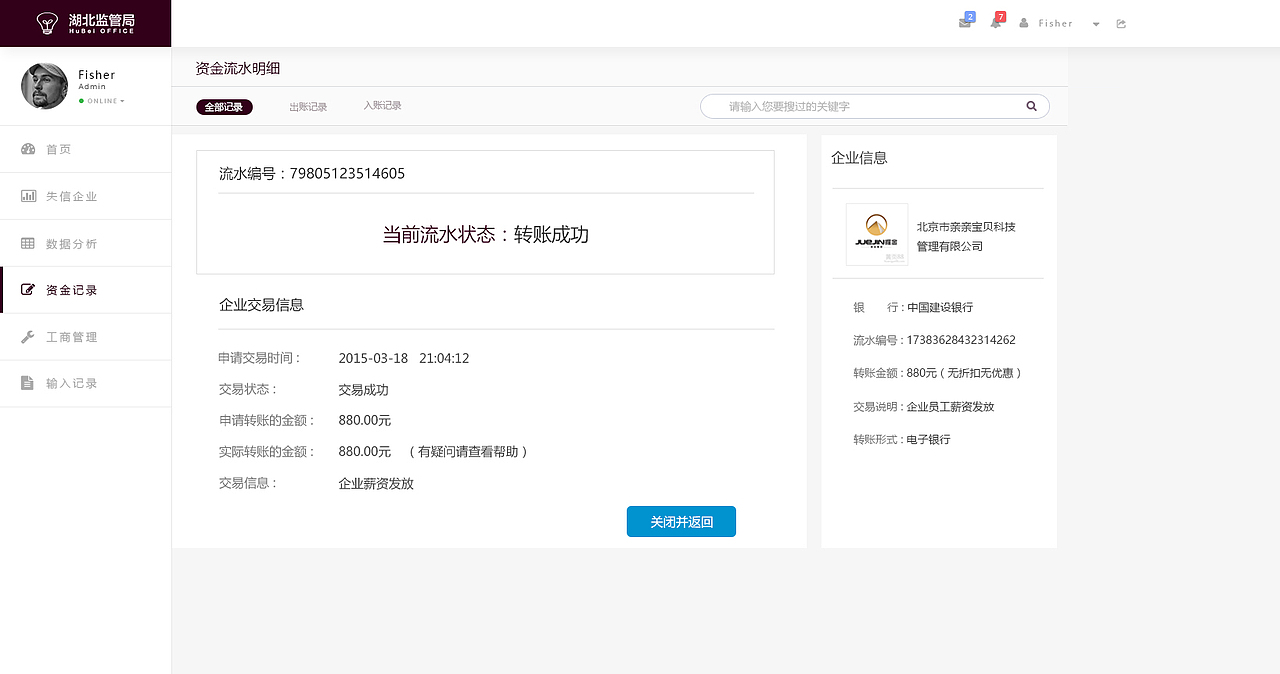
Task: Open the 数据分析 table icon
Action: coord(28,242)
